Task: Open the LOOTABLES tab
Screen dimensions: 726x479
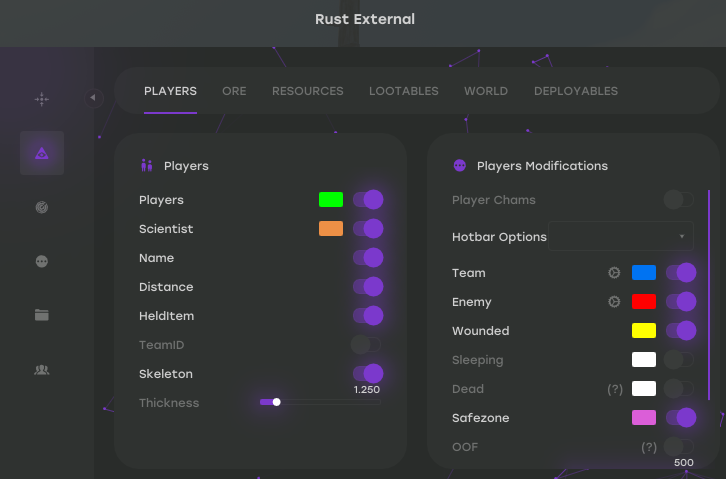Action: [x=403, y=91]
